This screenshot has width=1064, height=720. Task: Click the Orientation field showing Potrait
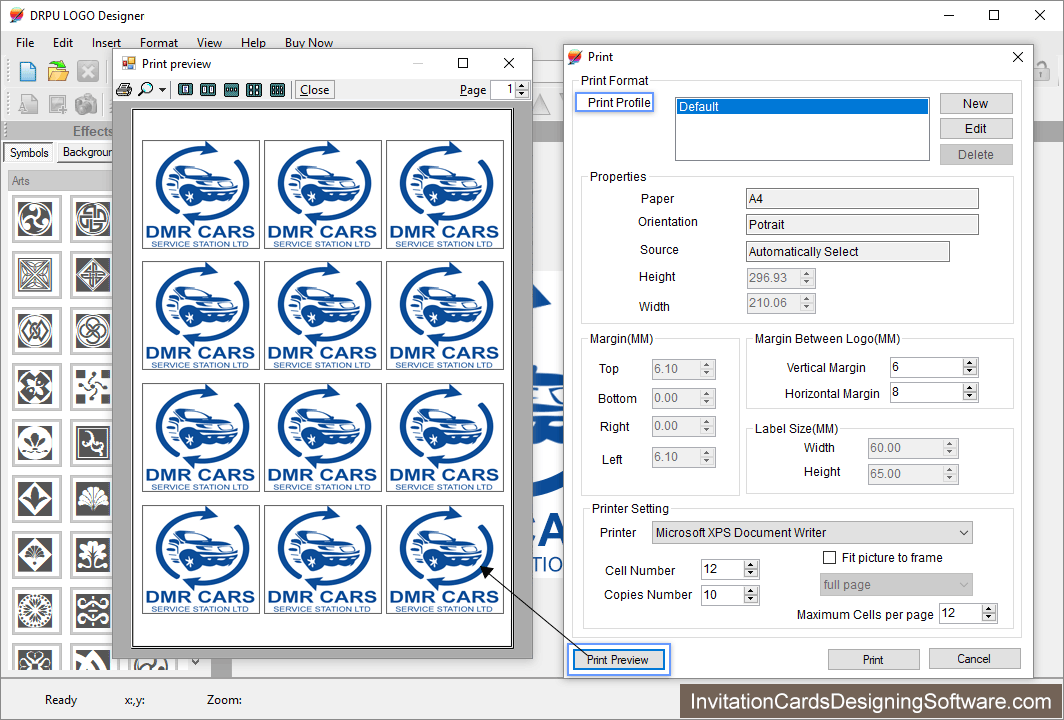[x=862, y=225]
